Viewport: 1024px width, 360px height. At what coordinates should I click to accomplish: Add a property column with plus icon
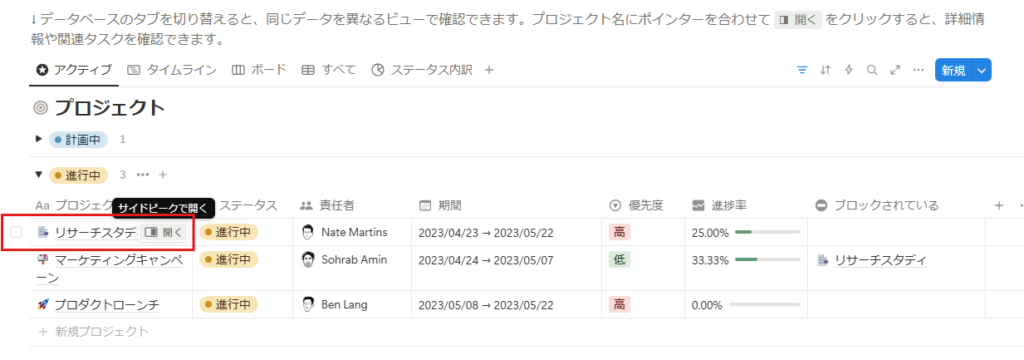tap(999, 206)
